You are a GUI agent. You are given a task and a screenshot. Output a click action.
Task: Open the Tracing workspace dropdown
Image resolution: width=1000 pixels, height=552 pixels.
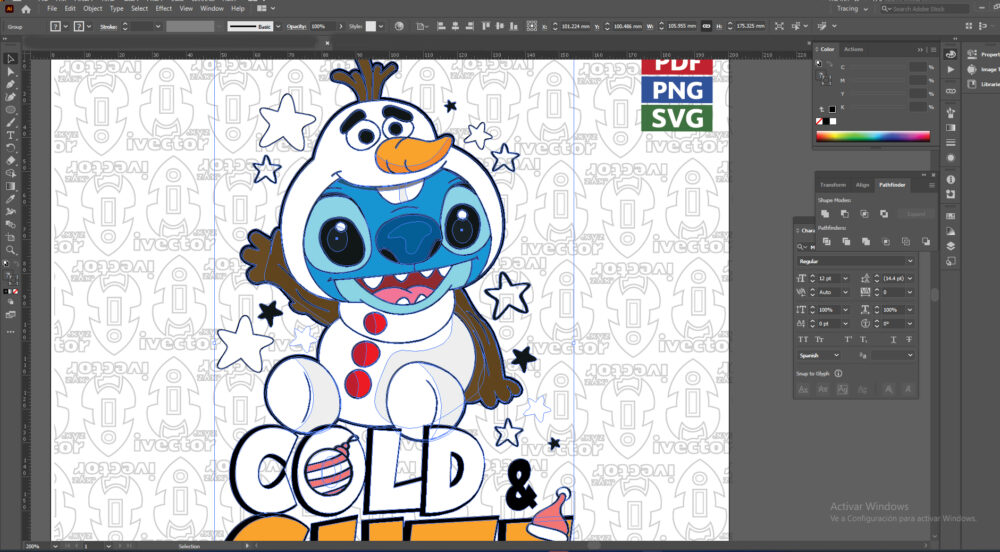tap(852, 9)
